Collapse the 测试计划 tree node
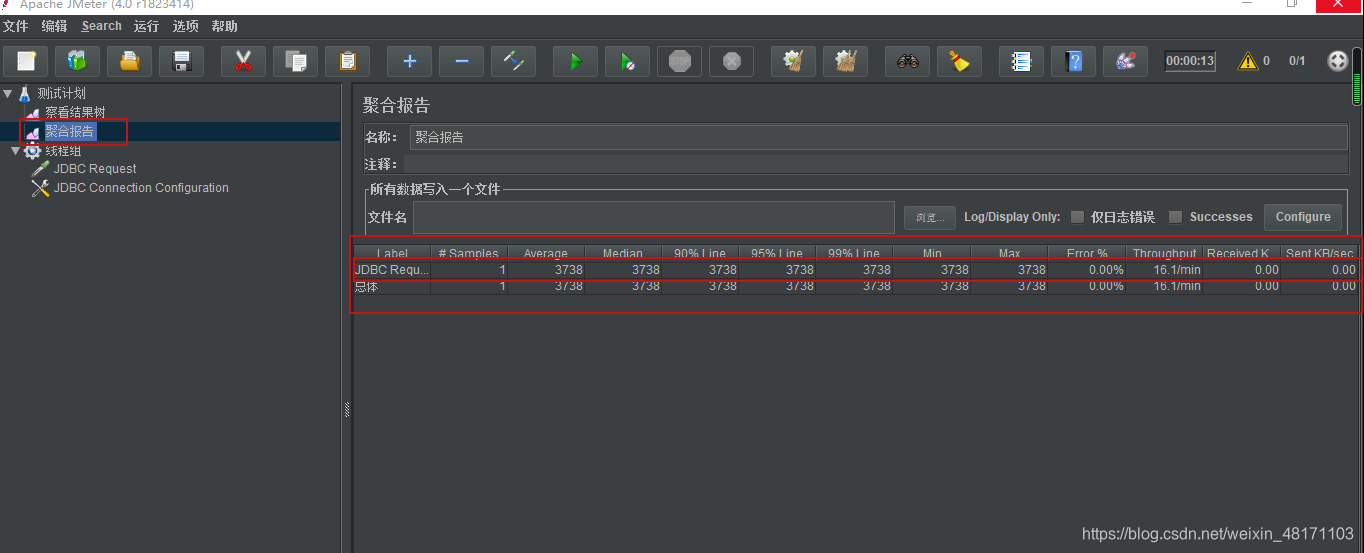This screenshot has height=553, width=1364. 8,93
